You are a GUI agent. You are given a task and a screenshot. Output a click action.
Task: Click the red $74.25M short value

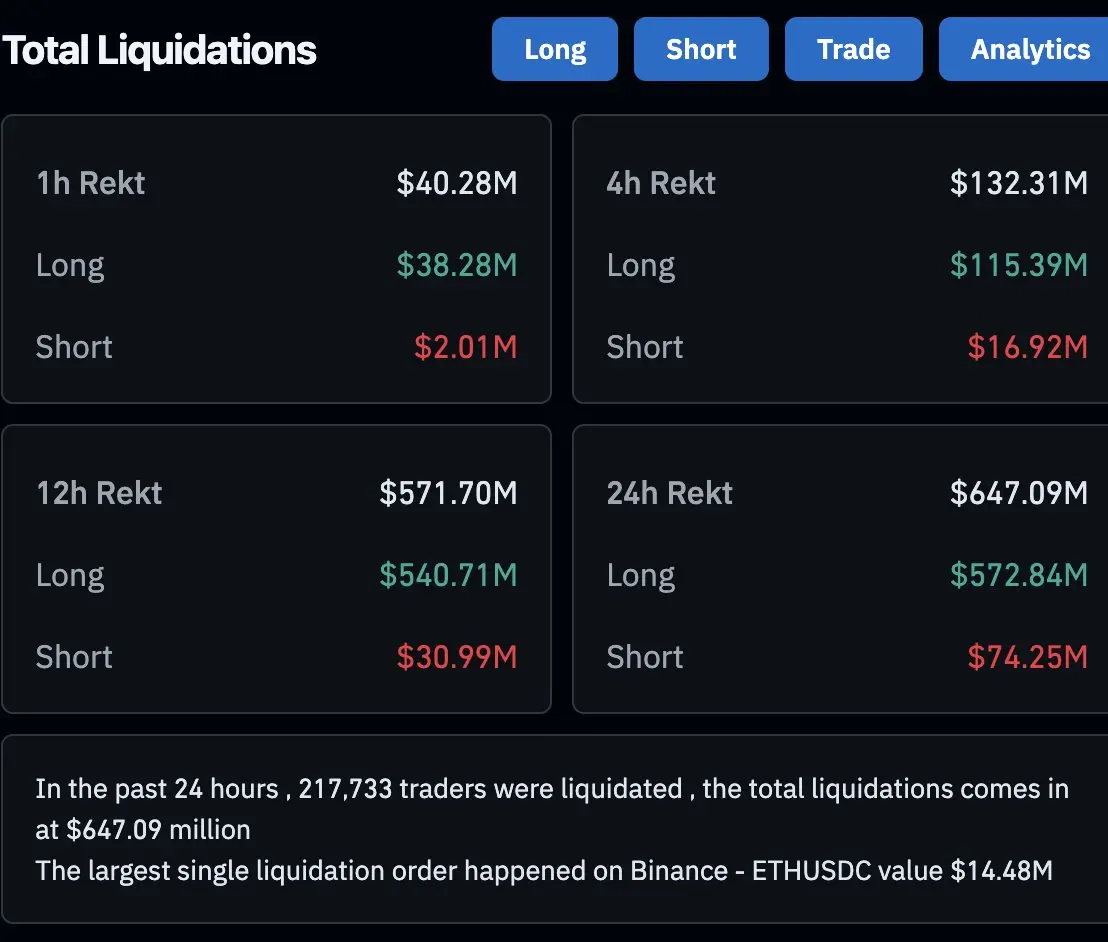pos(1027,657)
